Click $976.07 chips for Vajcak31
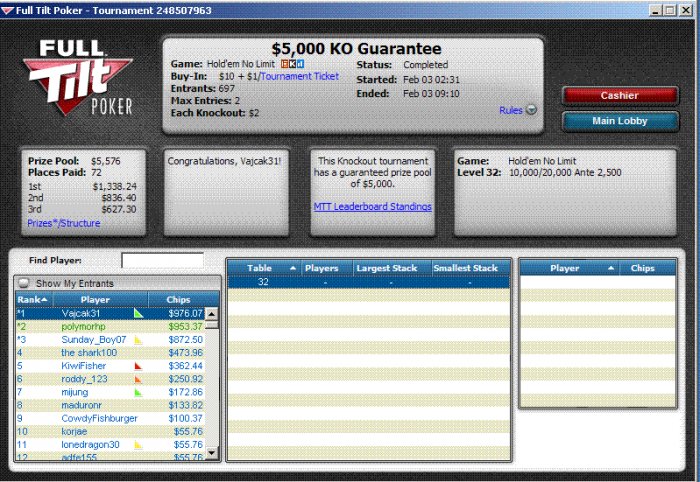 coord(186,313)
